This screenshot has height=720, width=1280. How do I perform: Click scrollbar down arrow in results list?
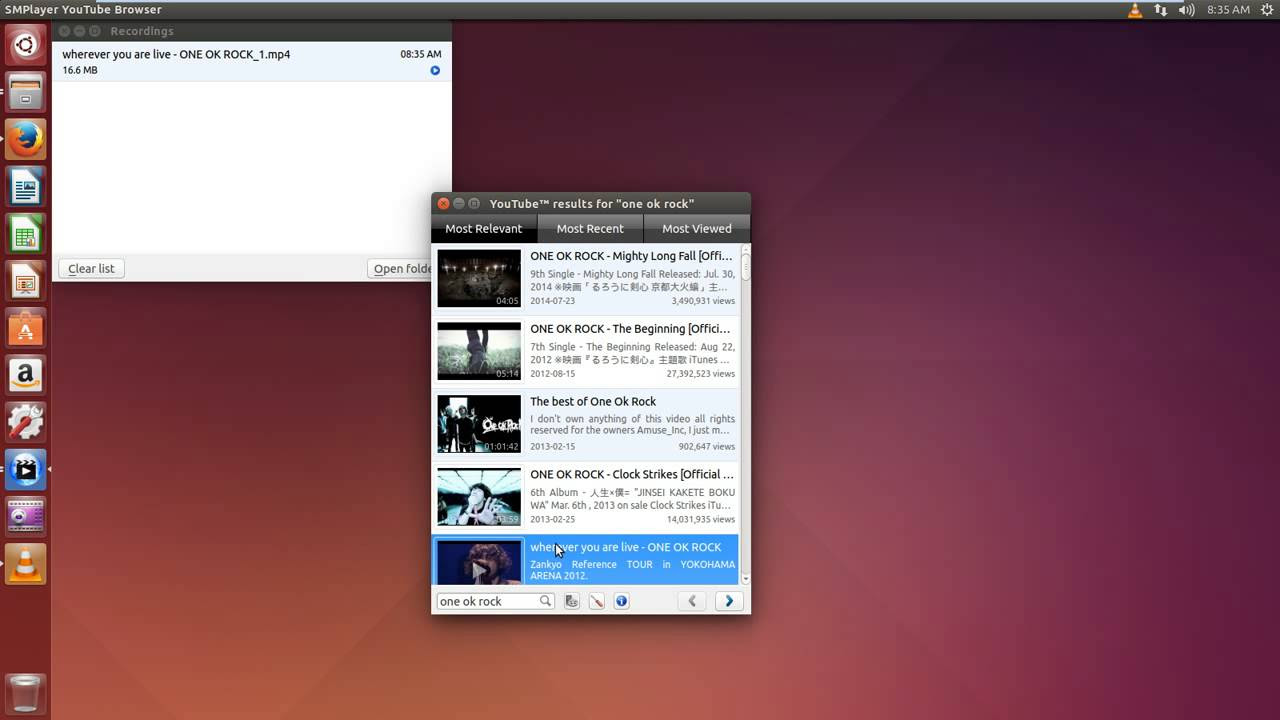(x=745, y=579)
